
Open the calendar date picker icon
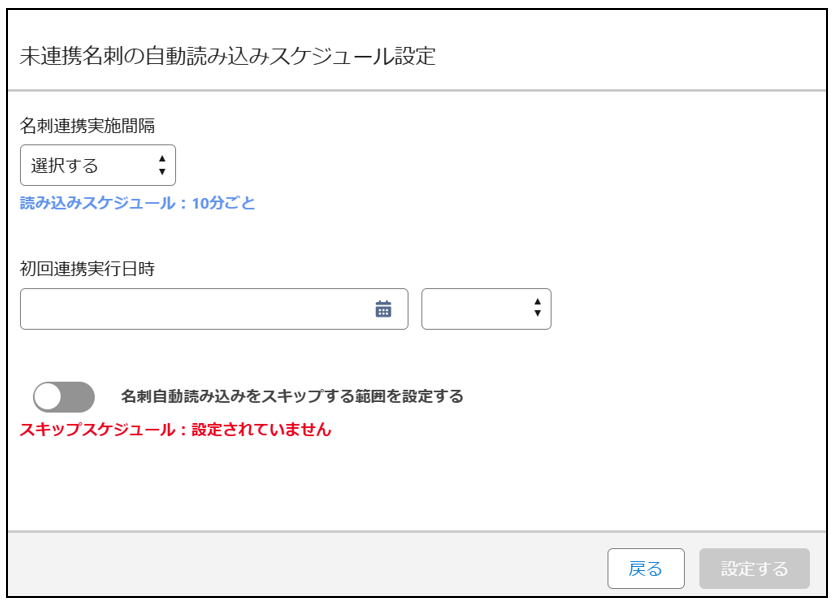[x=383, y=309]
